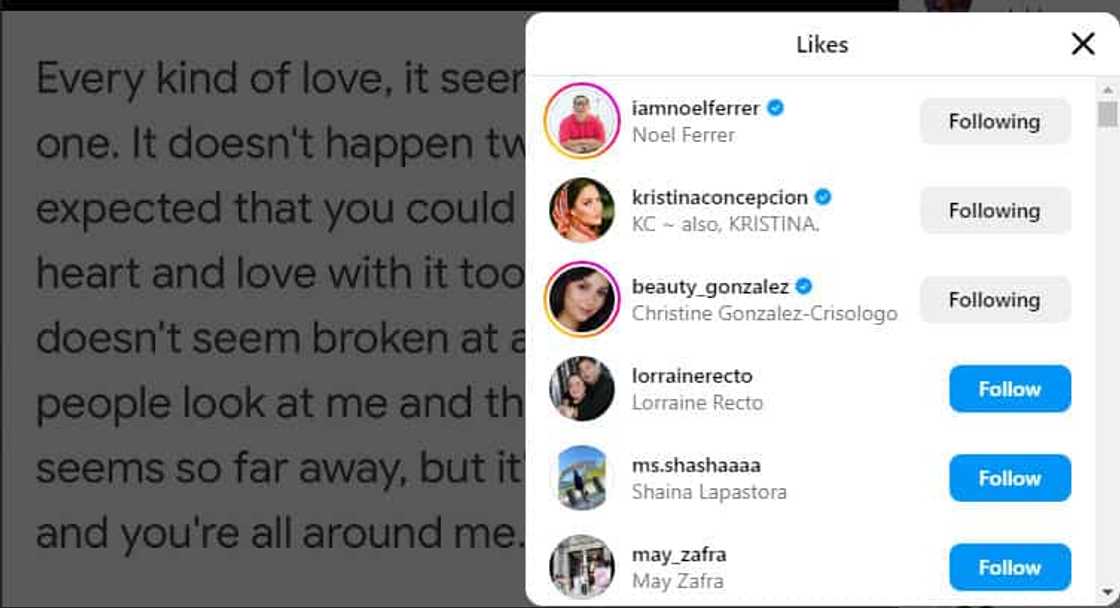The image size is (1120, 608).
Task: Click the Likes list scrollbar thumb
Action: [x=1106, y=114]
